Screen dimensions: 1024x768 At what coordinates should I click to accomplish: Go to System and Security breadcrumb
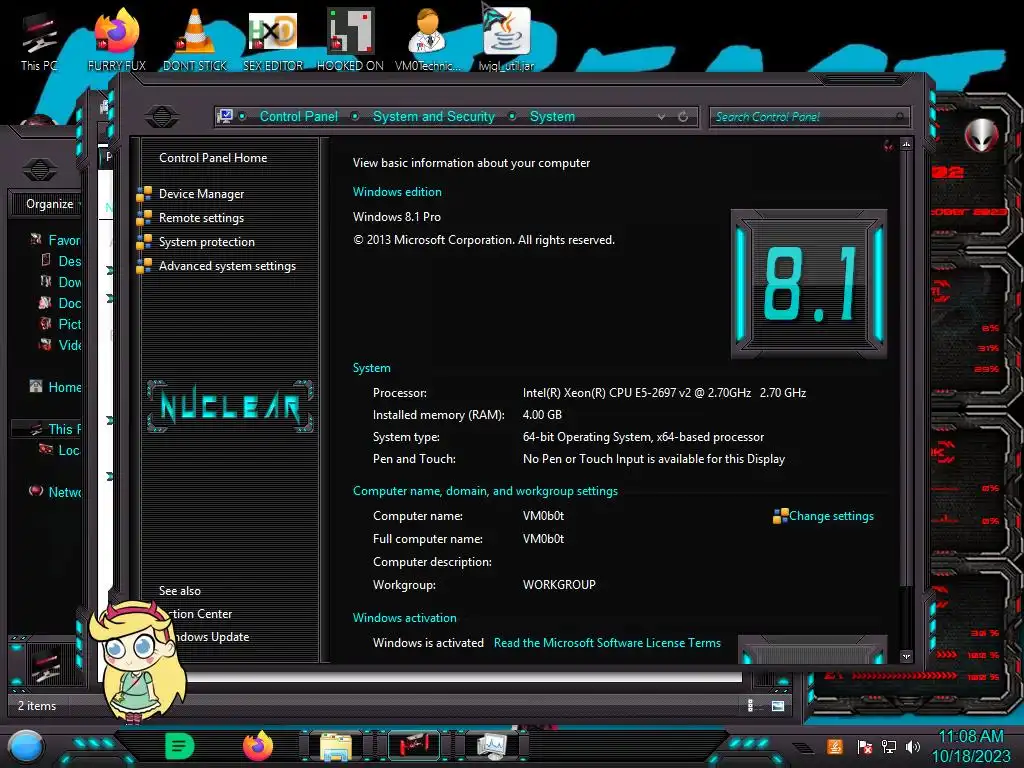click(434, 116)
